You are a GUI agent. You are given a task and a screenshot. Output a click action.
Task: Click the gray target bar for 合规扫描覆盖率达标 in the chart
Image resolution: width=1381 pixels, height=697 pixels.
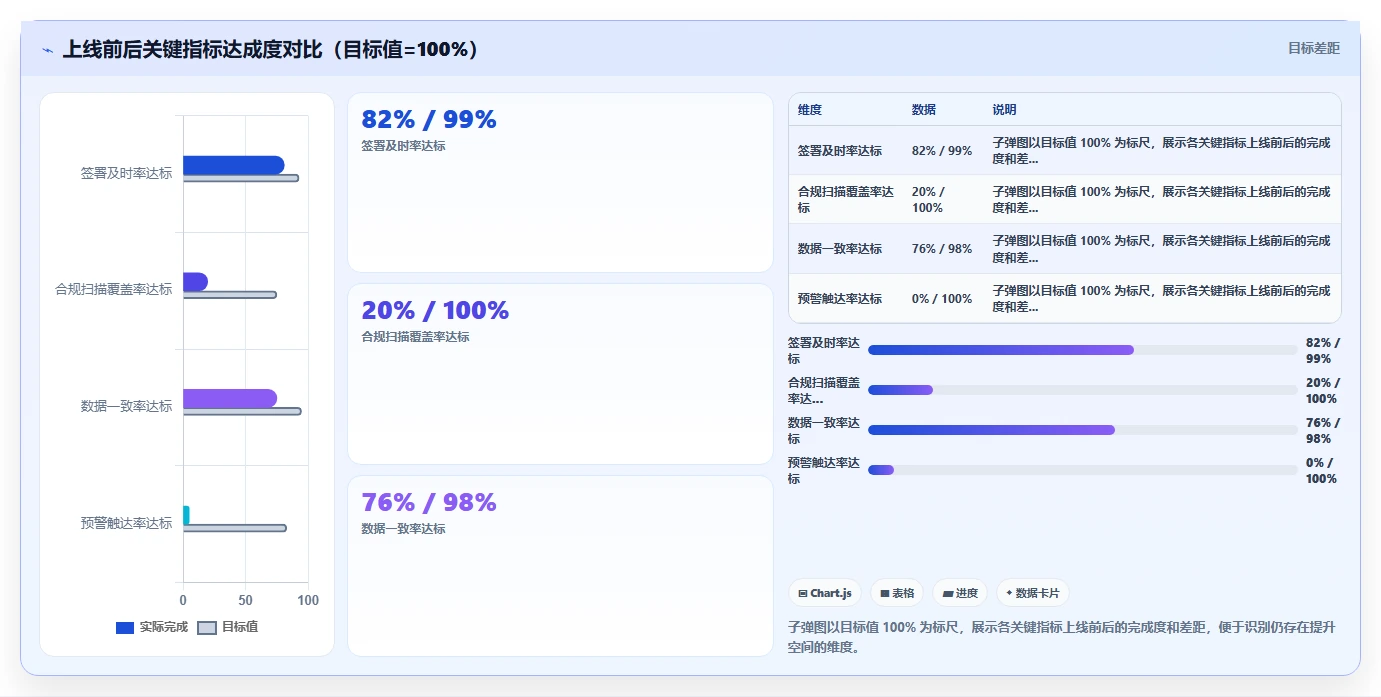pyautogui.click(x=230, y=295)
